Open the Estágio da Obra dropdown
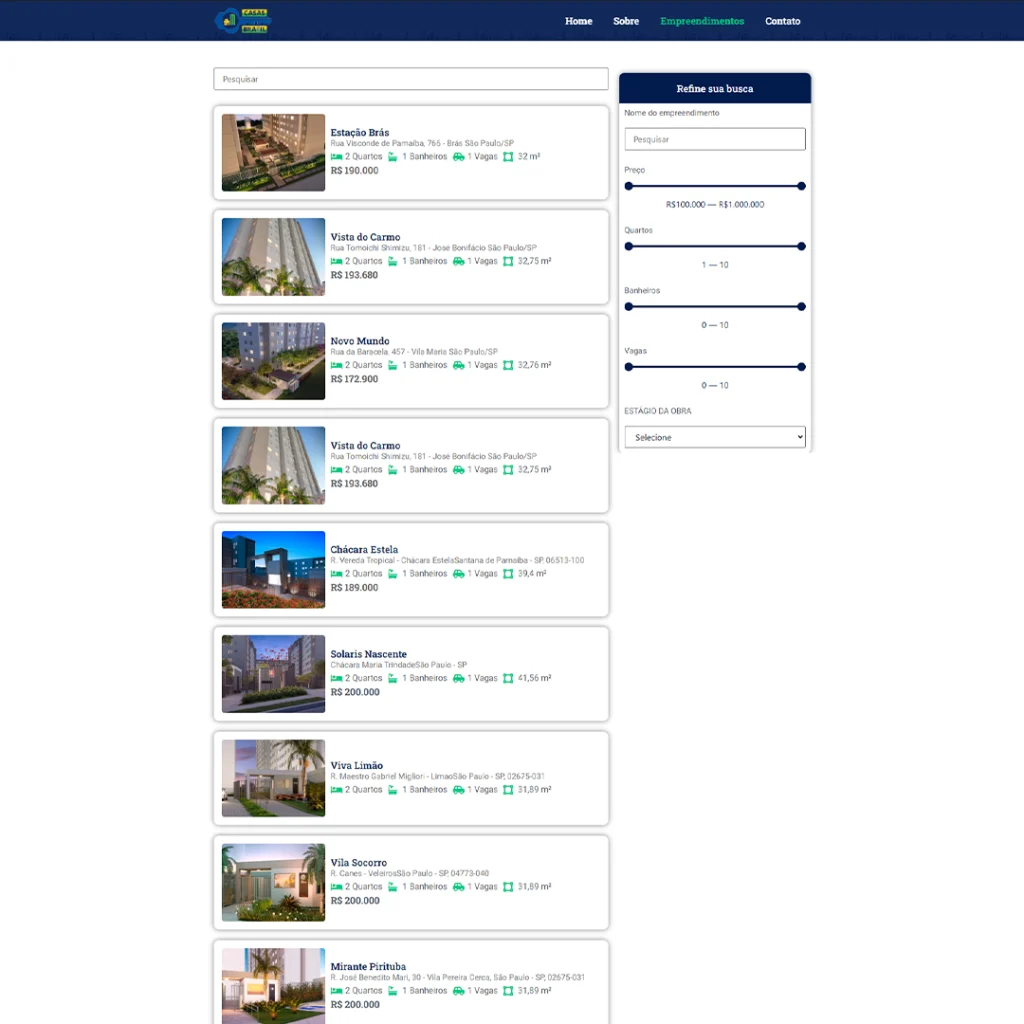The image size is (1024, 1024). pyautogui.click(x=714, y=437)
